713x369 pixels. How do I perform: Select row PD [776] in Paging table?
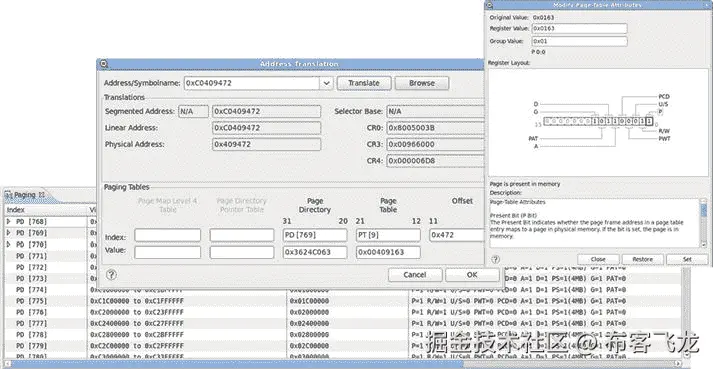(x=45, y=312)
